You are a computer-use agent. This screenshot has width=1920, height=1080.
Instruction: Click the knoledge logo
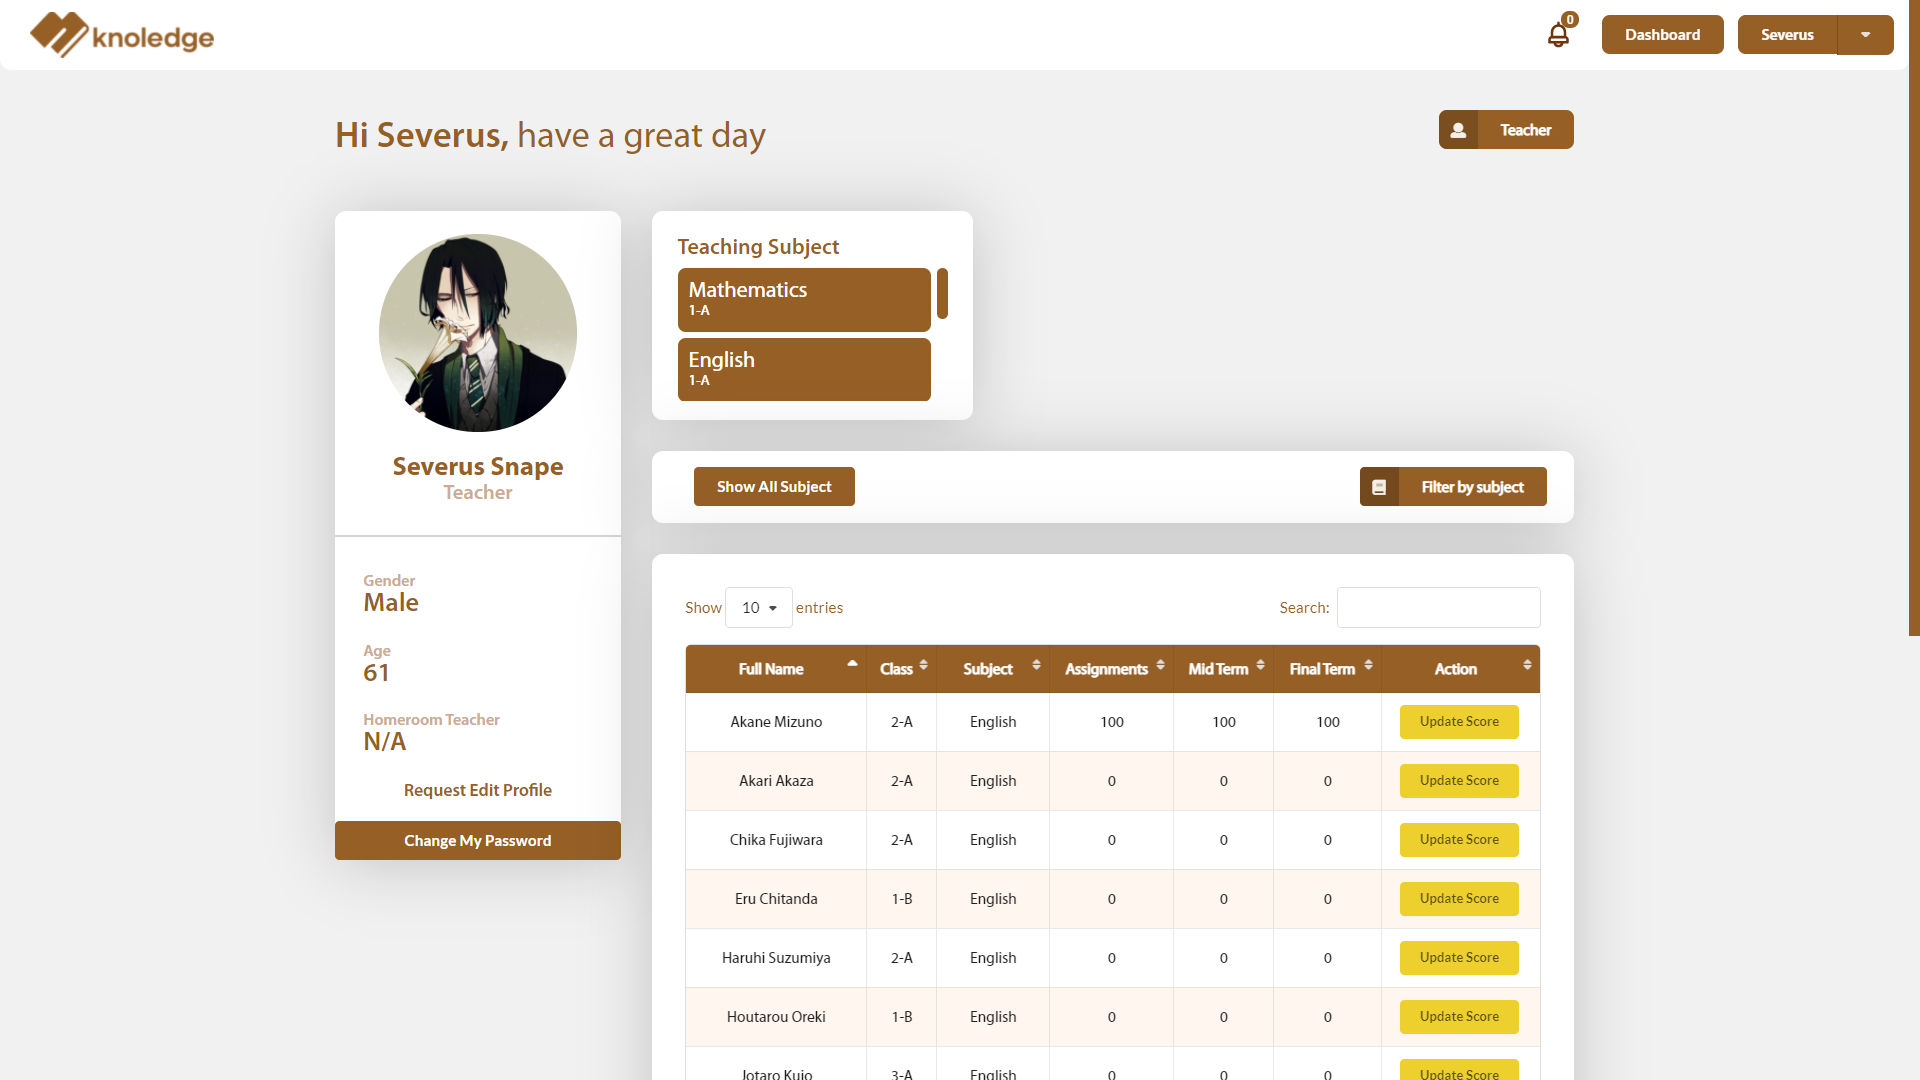click(120, 34)
